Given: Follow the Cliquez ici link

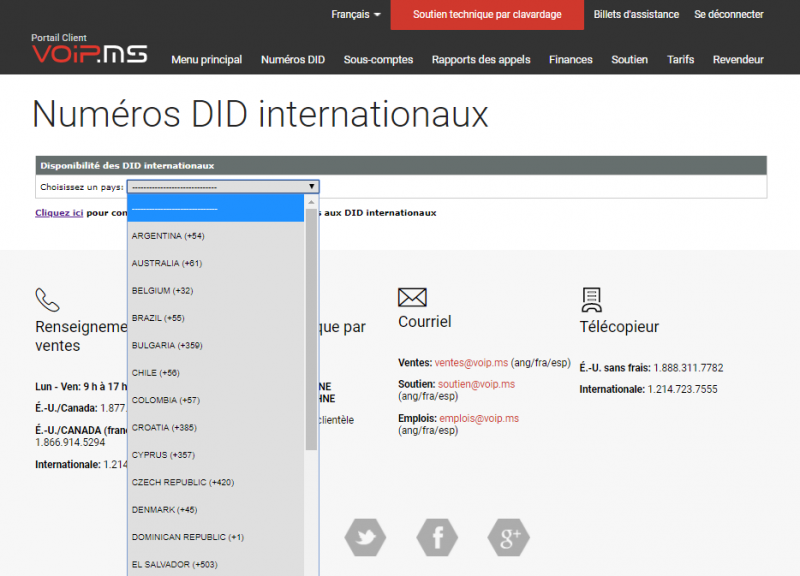Looking at the screenshot, I should (59, 213).
